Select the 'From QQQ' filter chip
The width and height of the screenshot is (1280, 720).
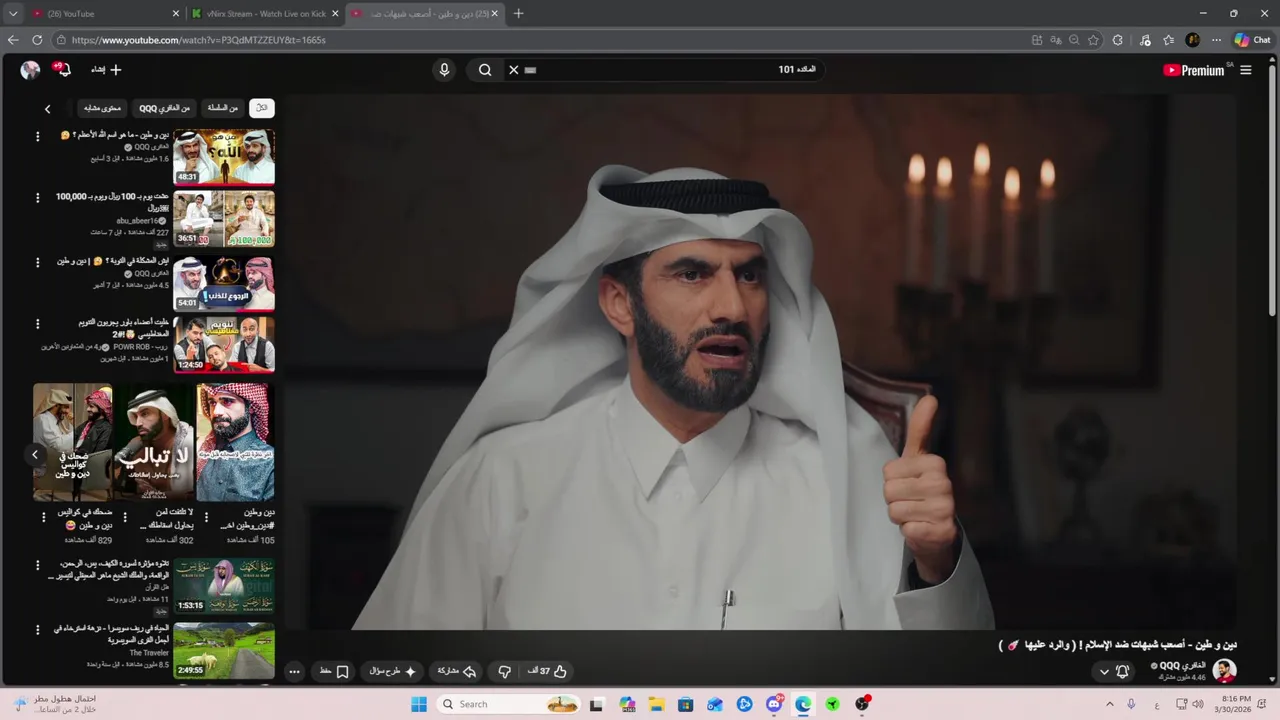(165, 108)
